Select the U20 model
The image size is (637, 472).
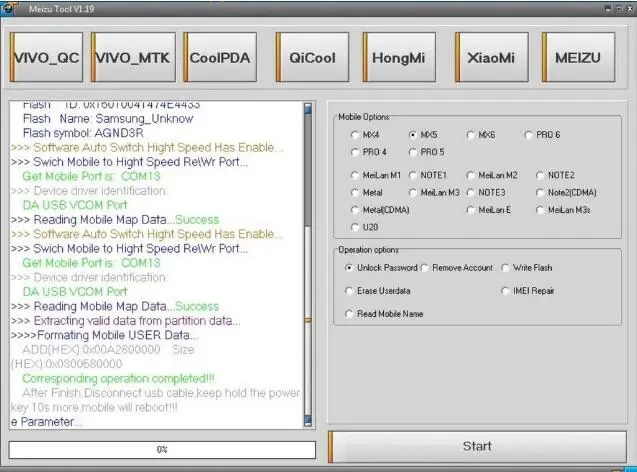coord(364,227)
